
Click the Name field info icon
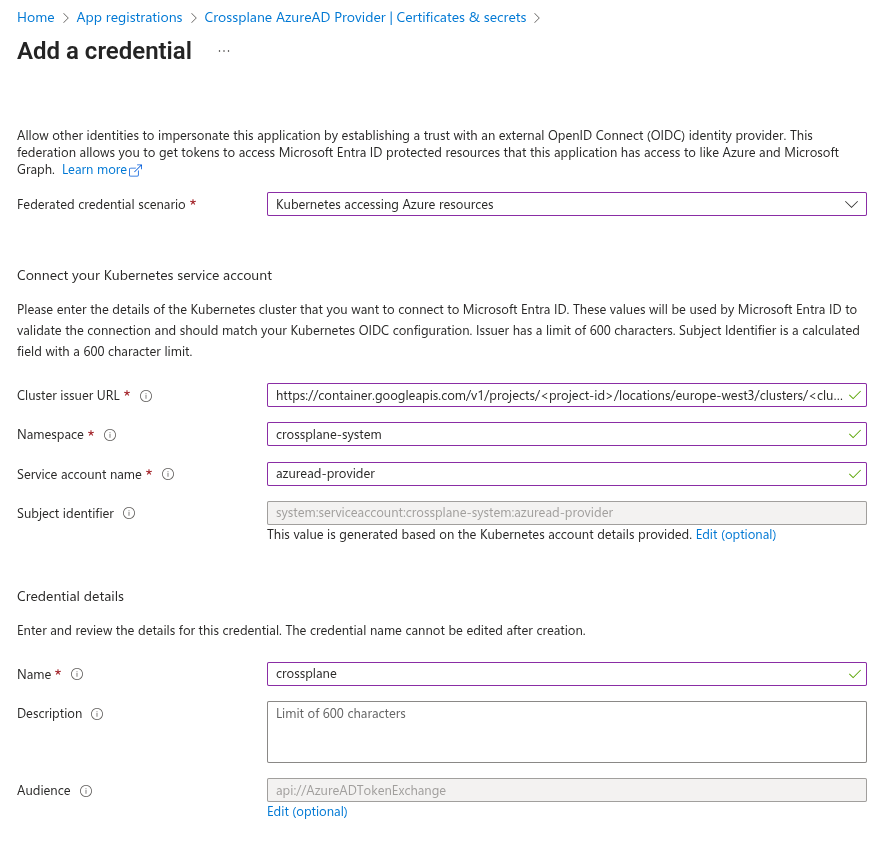click(x=77, y=674)
